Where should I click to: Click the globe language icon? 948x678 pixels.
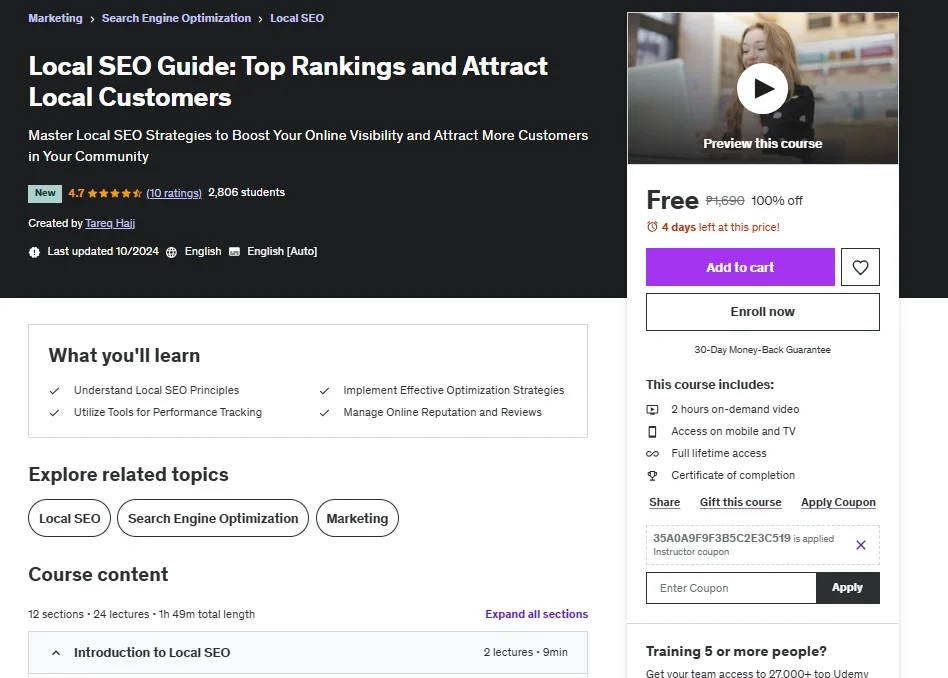(x=171, y=252)
